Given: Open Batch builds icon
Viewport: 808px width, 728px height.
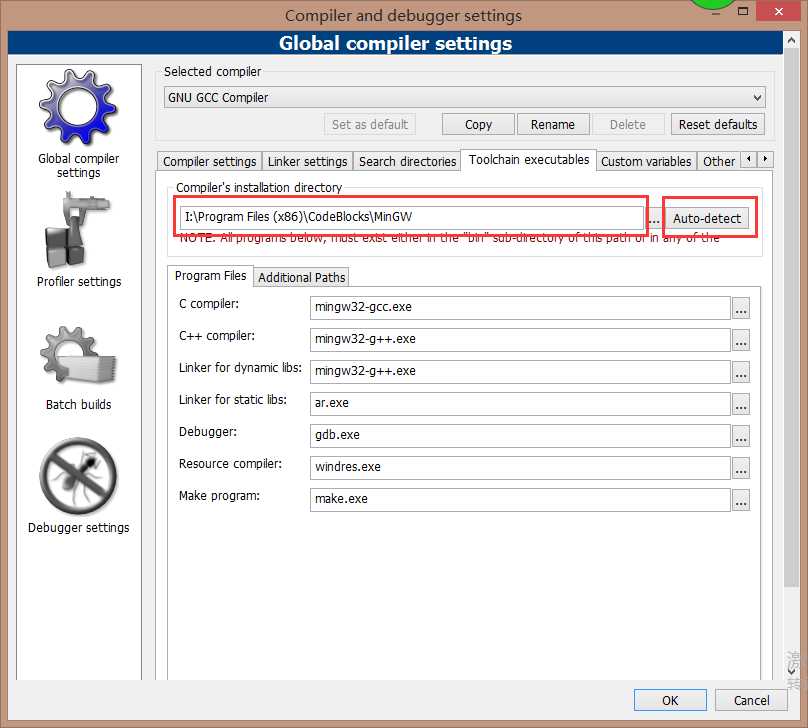Looking at the screenshot, I should (x=78, y=355).
